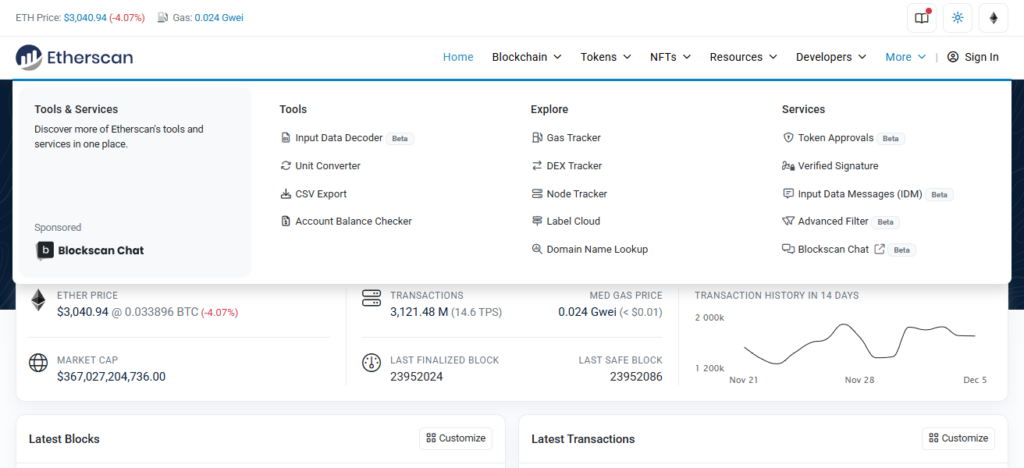Viewport: 1024px width, 468px height.
Task: Click the ETH price $3,040.94 in top bar
Action: pos(85,18)
